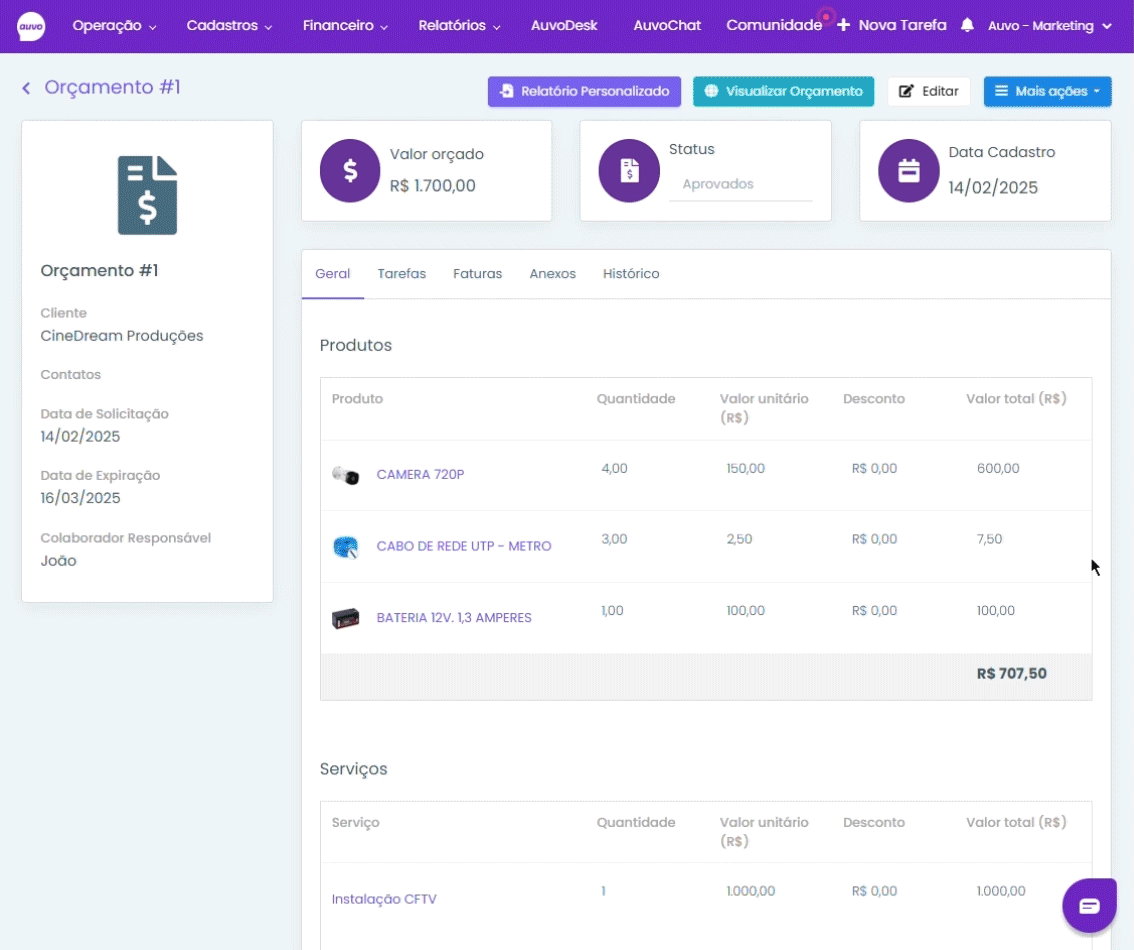Open the purple chat bubble widget
Screen dimensions: 1134x950
tap(1089, 905)
